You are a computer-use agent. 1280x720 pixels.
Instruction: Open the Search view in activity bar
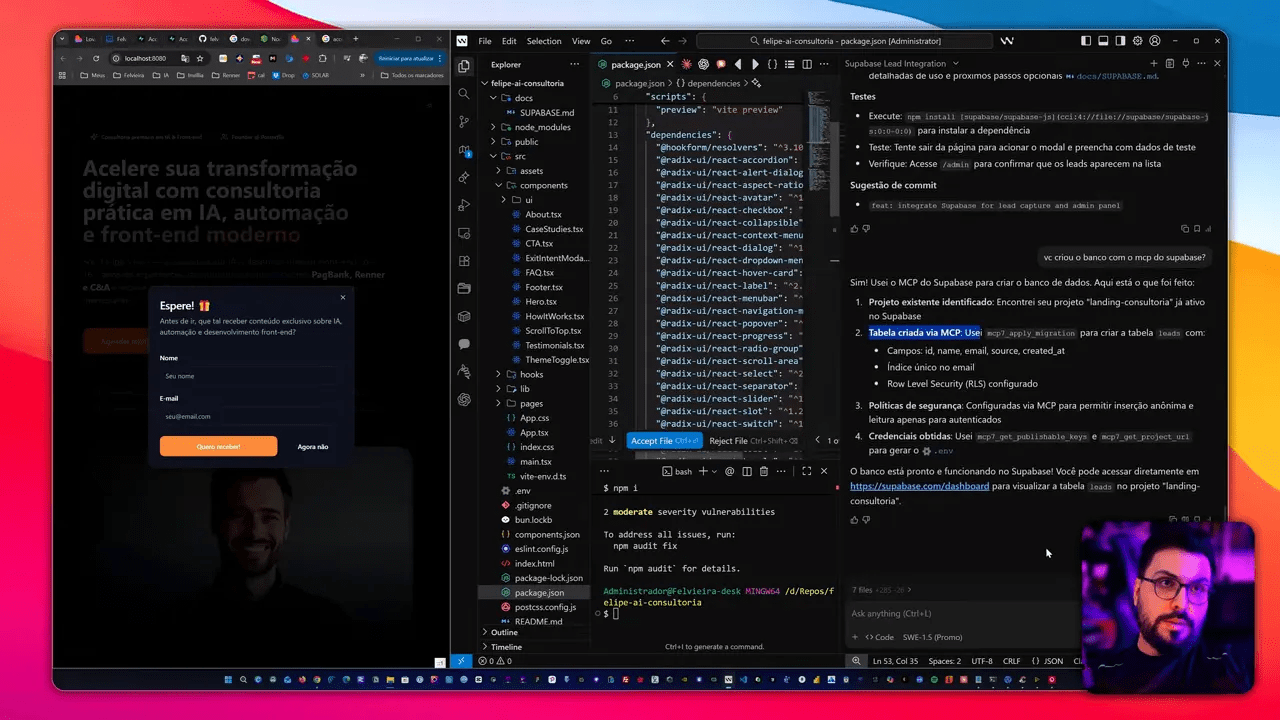point(464,93)
